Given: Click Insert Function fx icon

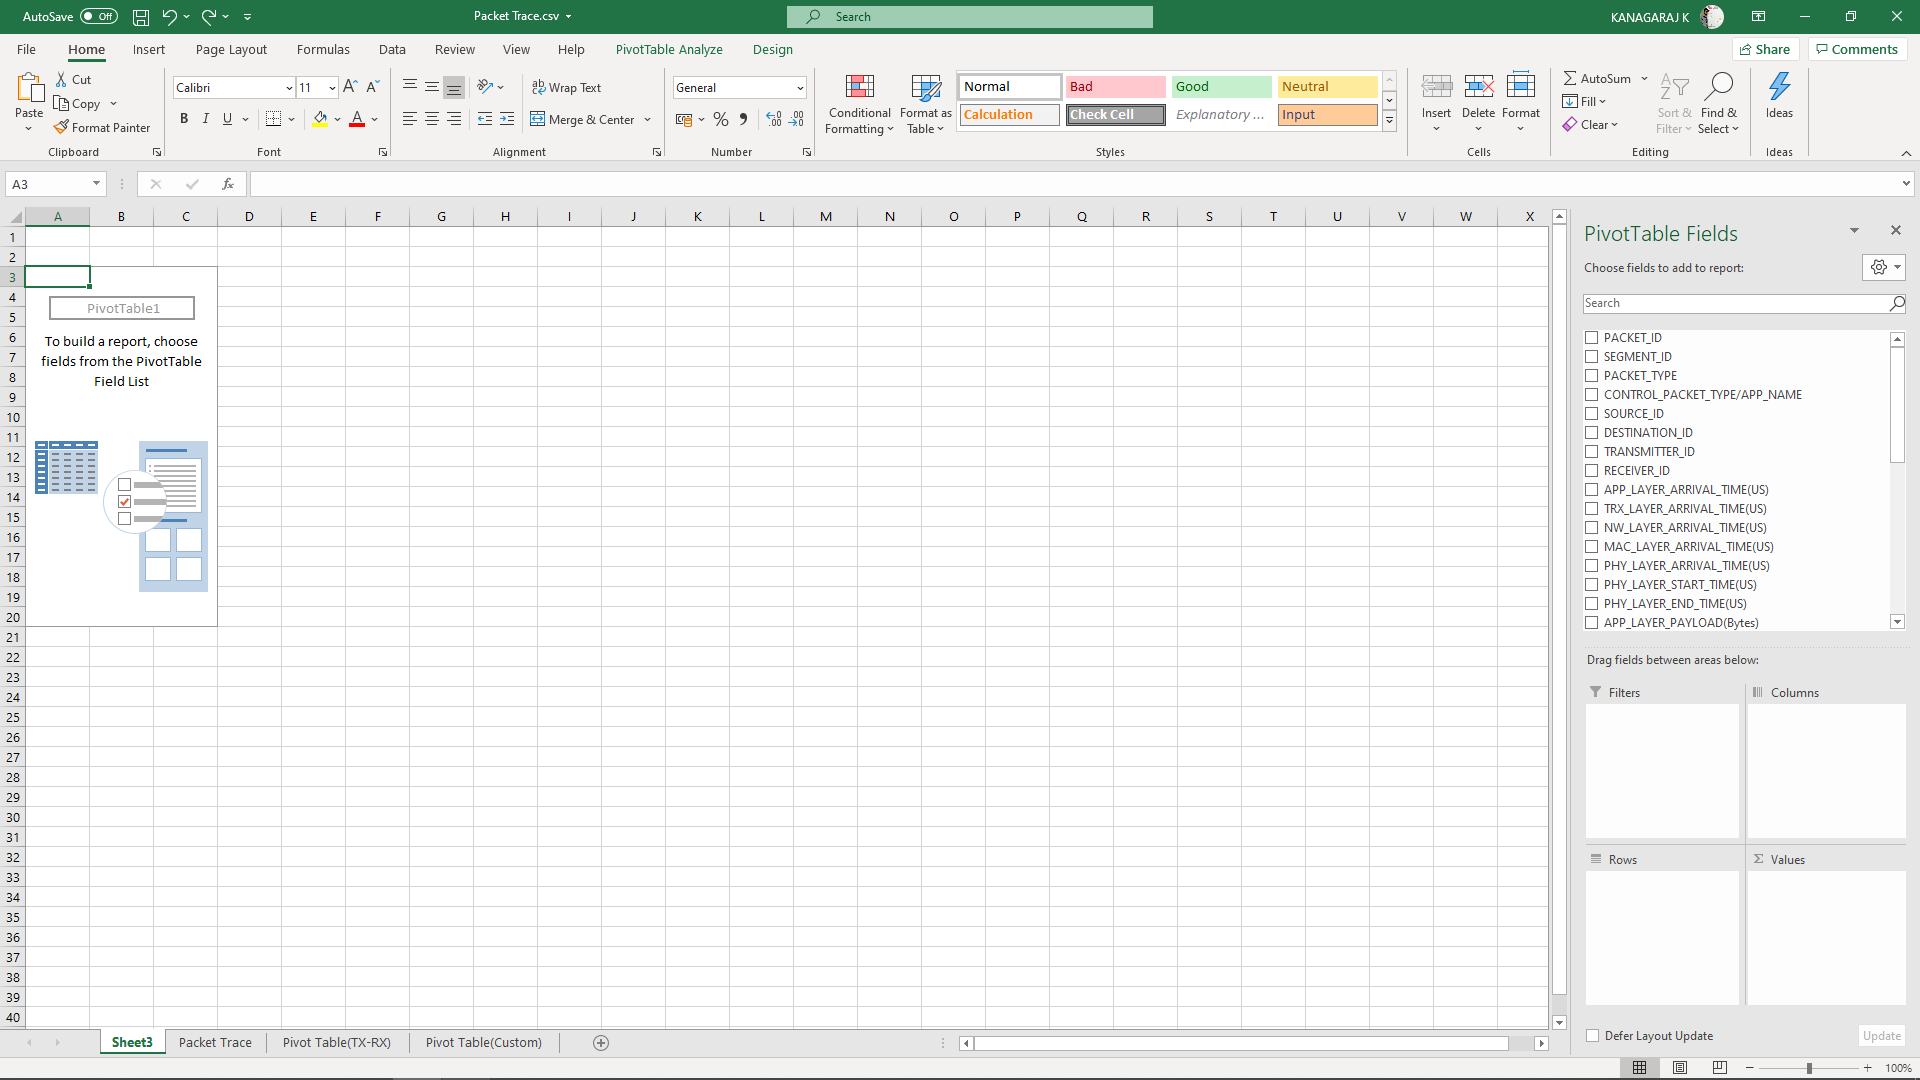Looking at the screenshot, I should click(228, 184).
